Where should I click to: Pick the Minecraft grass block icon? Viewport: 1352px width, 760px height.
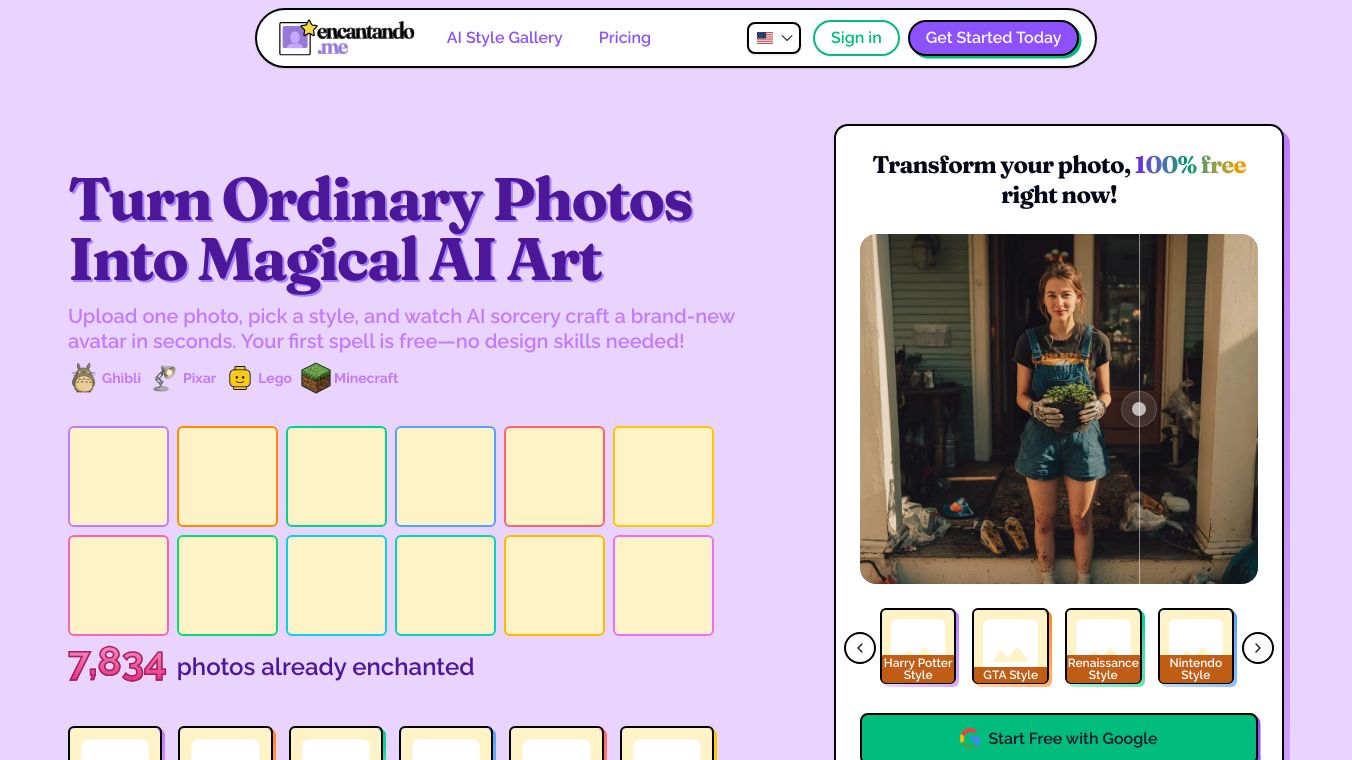(x=316, y=378)
